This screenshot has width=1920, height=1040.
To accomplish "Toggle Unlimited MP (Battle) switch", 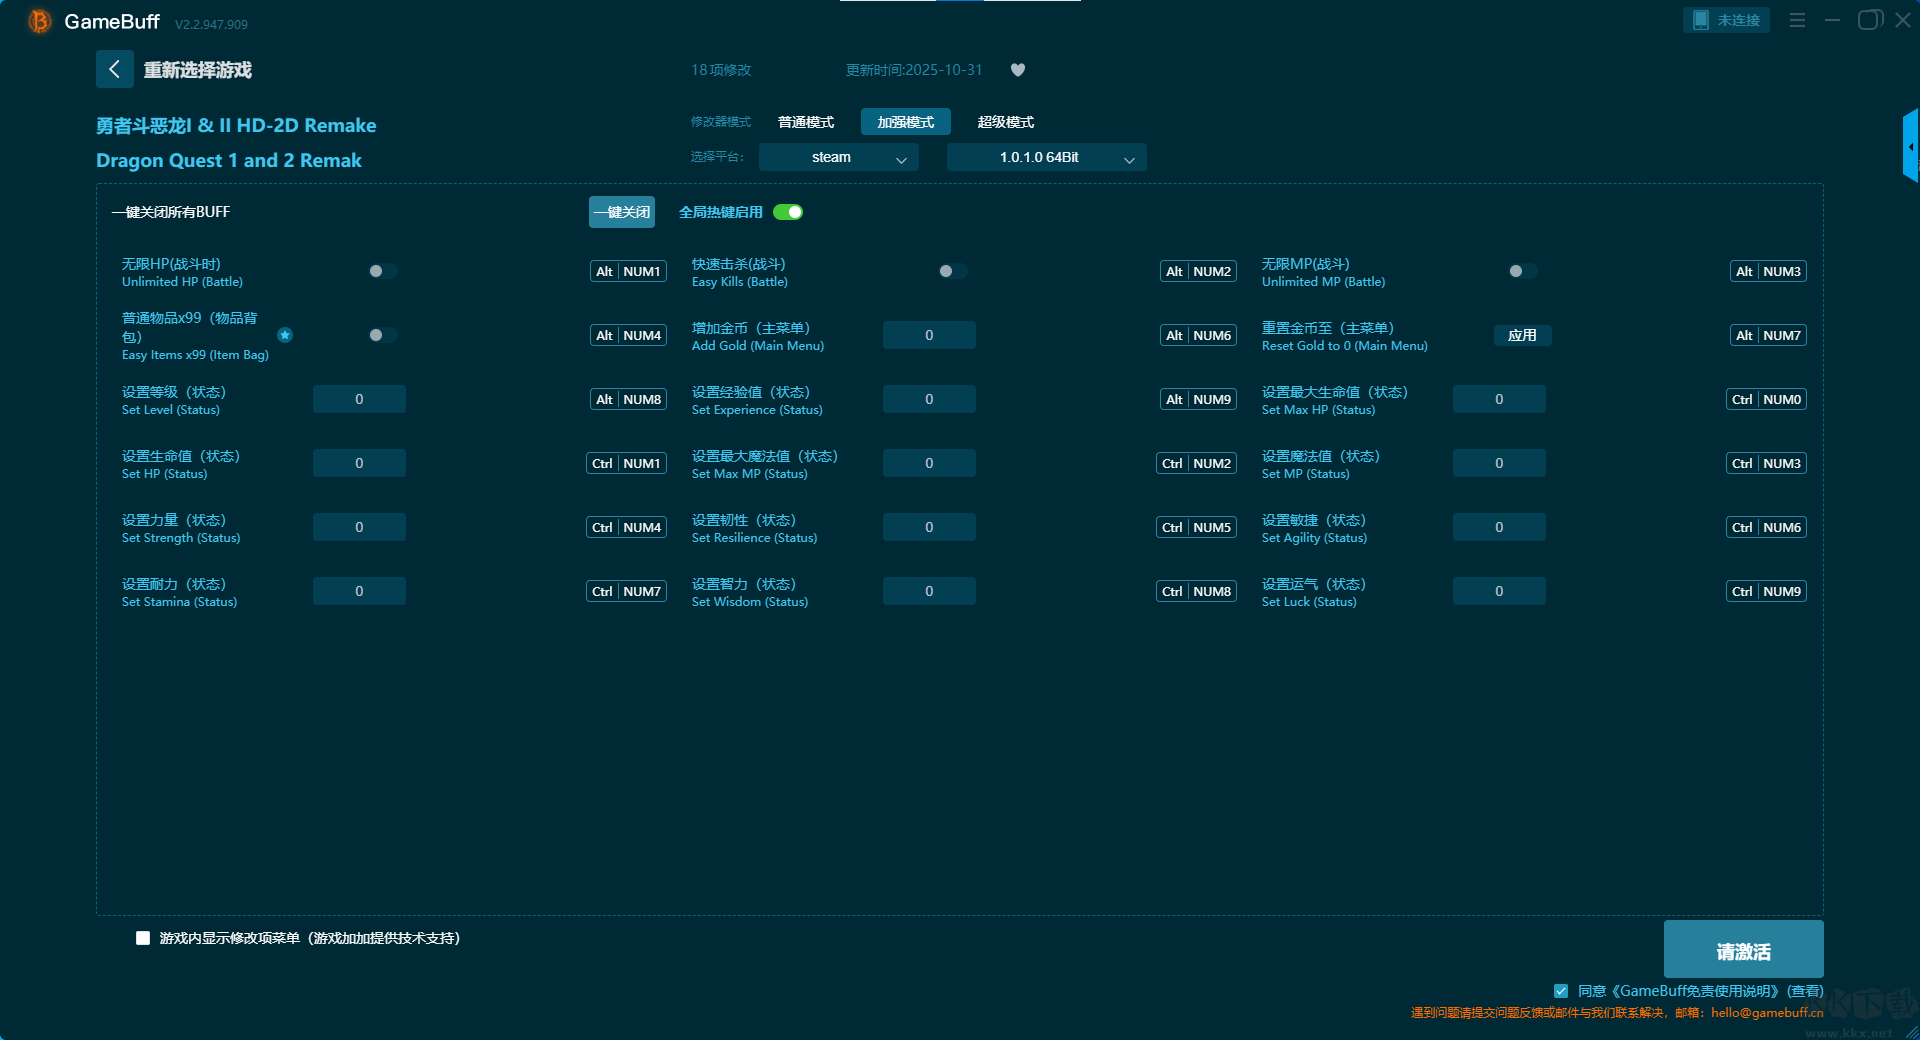I will click(1523, 271).
